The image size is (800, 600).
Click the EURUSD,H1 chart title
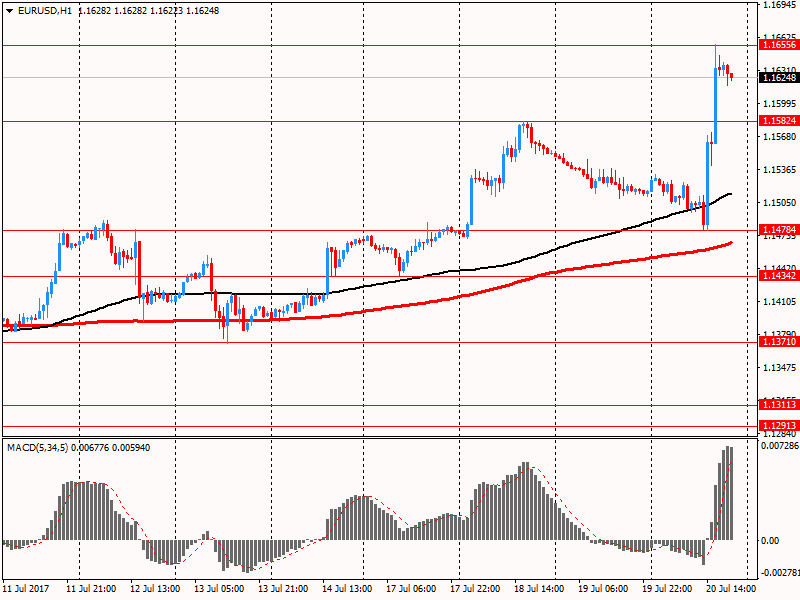point(45,11)
